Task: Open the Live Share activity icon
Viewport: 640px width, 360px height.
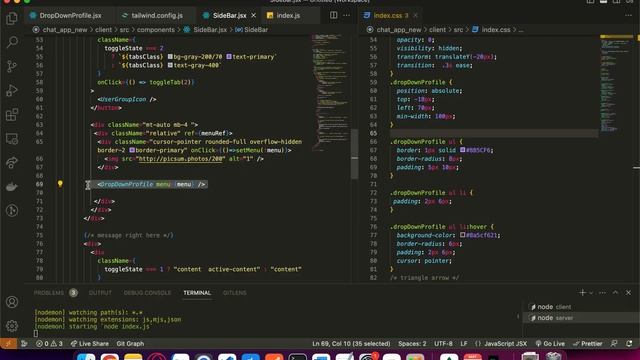Action: click(12, 162)
